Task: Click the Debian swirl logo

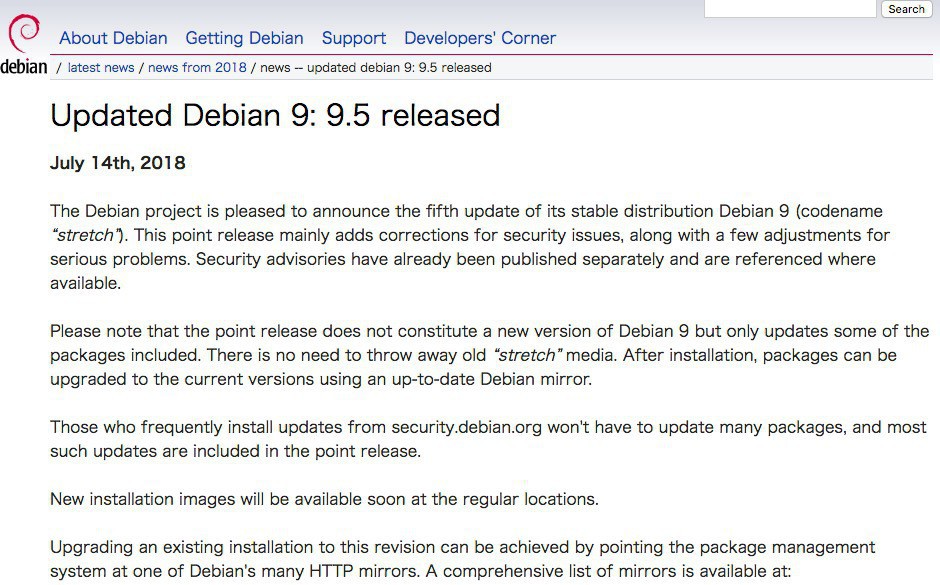Action: click(24, 33)
